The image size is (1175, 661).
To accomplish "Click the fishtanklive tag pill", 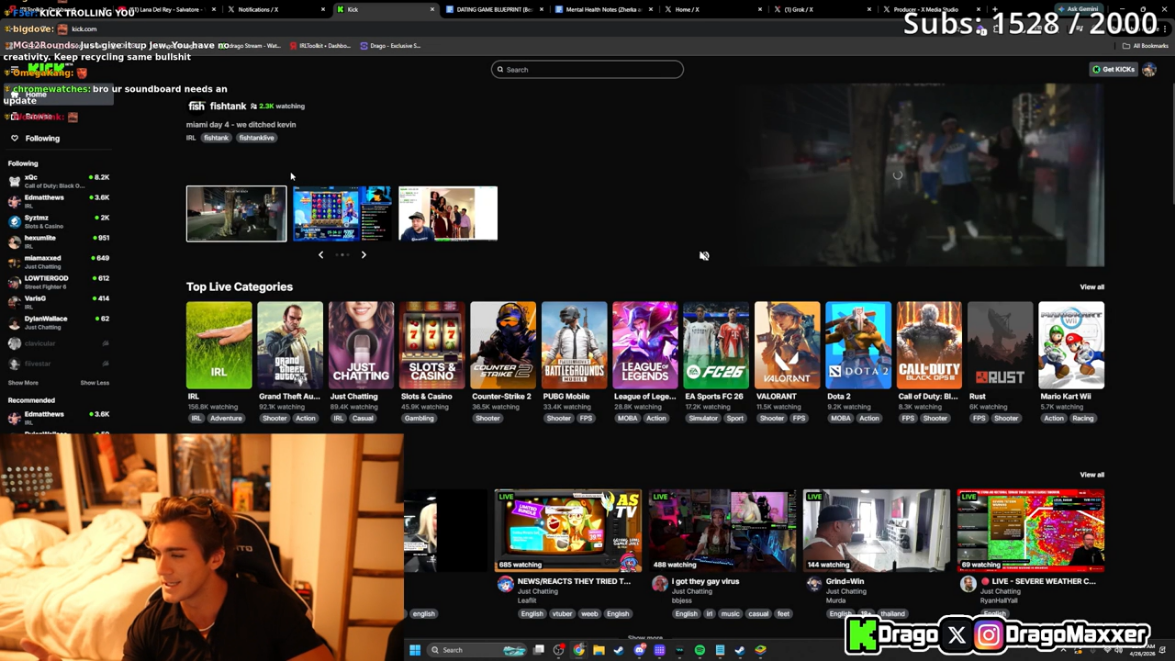I will (256, 138).
